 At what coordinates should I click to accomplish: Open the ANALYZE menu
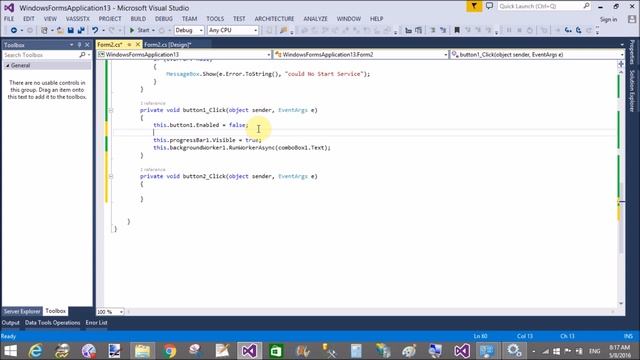(316, 19)
